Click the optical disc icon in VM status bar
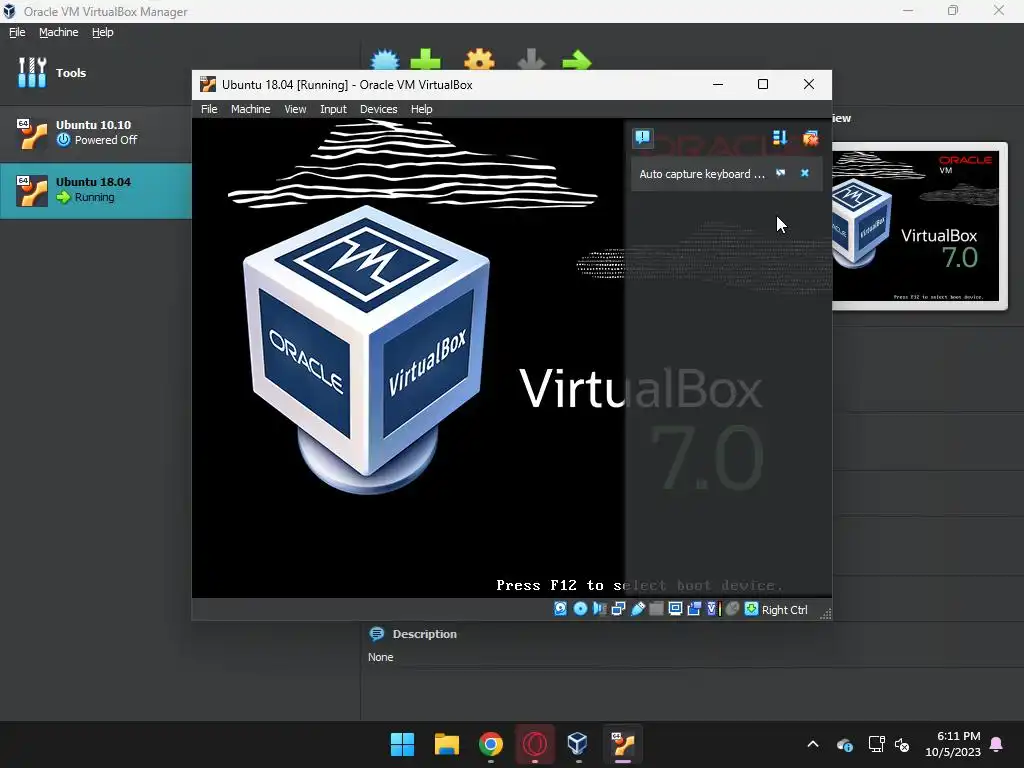1024x768 pixels. click(580, 609)
